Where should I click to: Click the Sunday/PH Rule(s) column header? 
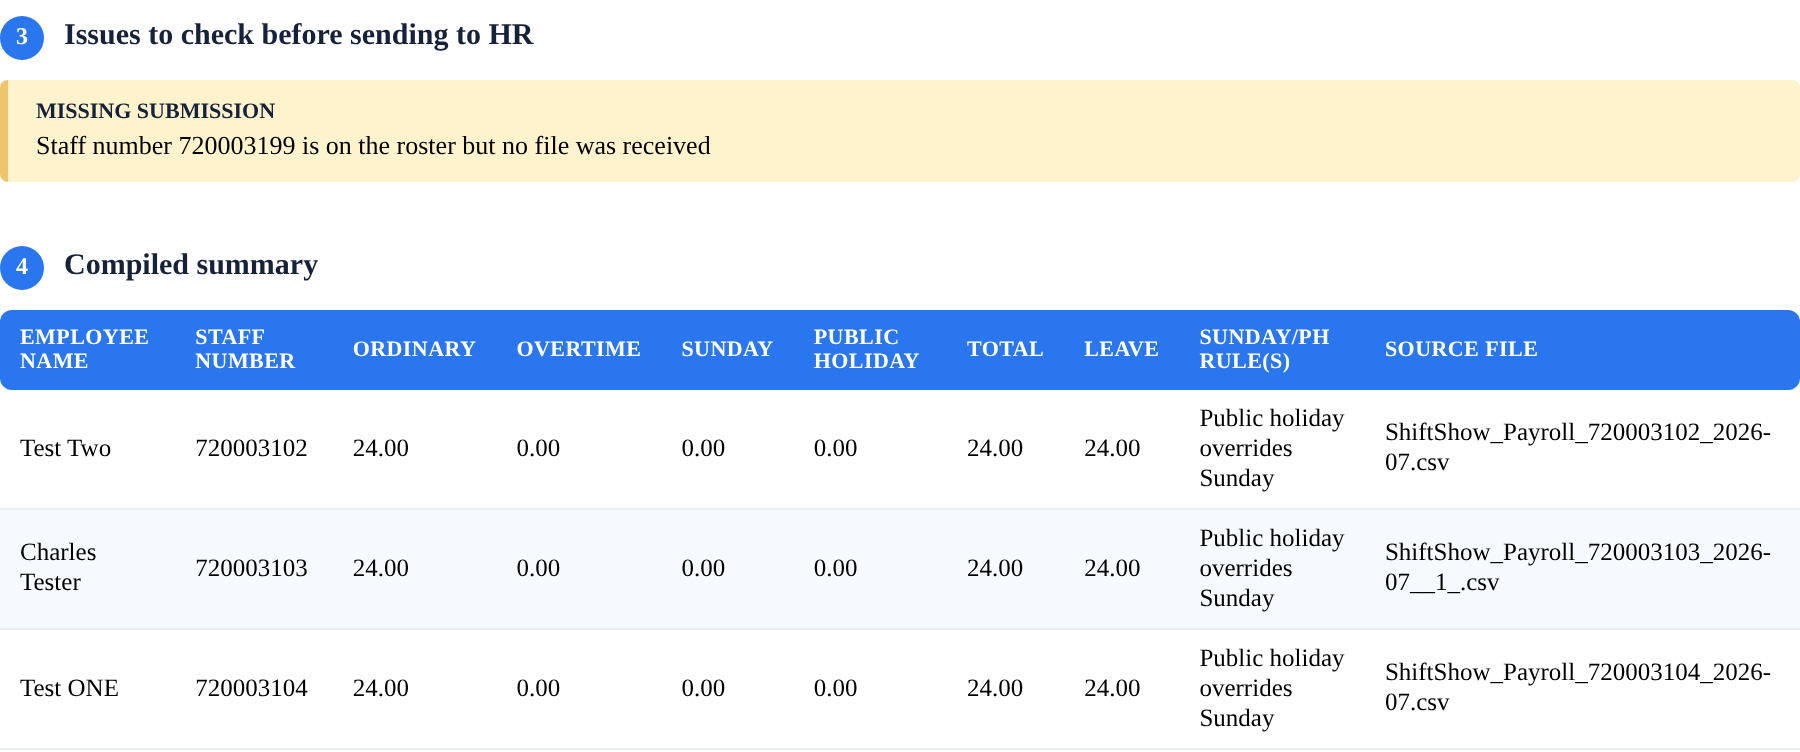coord(1264,349)
